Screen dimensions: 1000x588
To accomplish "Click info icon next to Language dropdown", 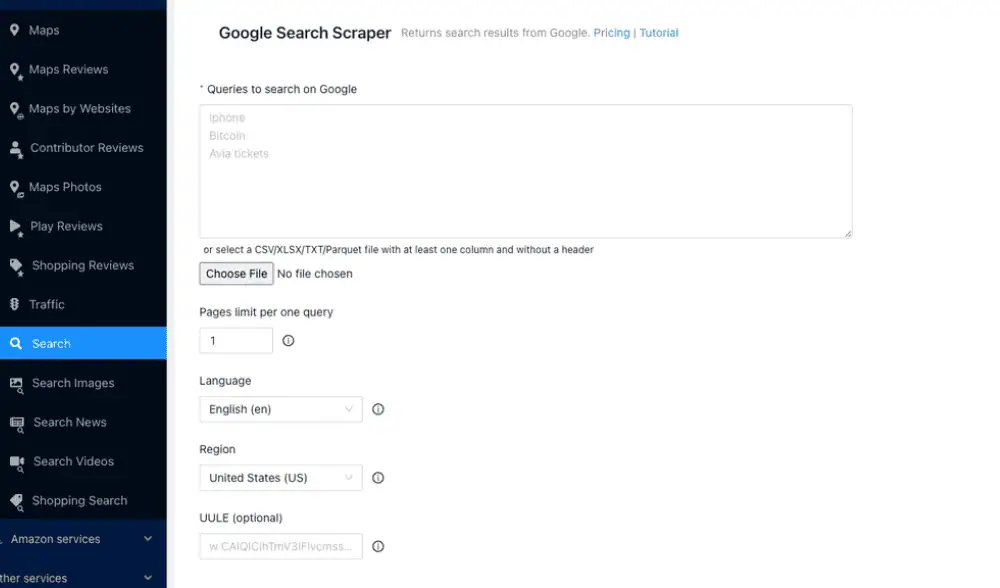I will tap(378, 409).
